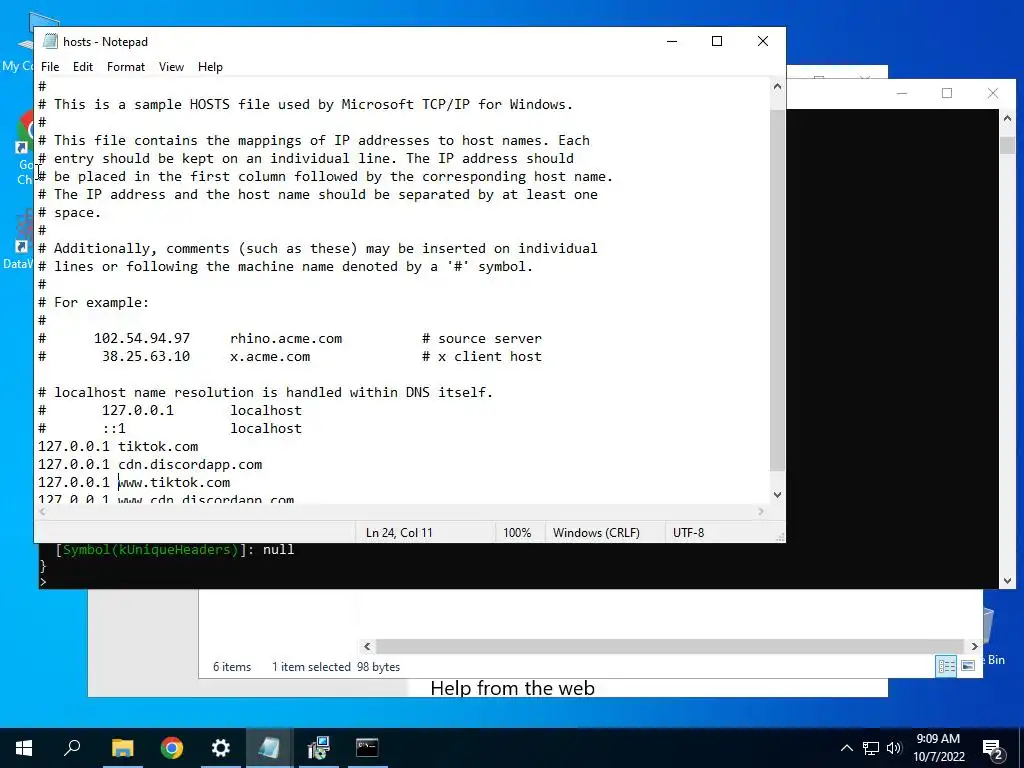Open the Windows Start menu
This screenshot has width=1024, height=768.
[24, 748]
